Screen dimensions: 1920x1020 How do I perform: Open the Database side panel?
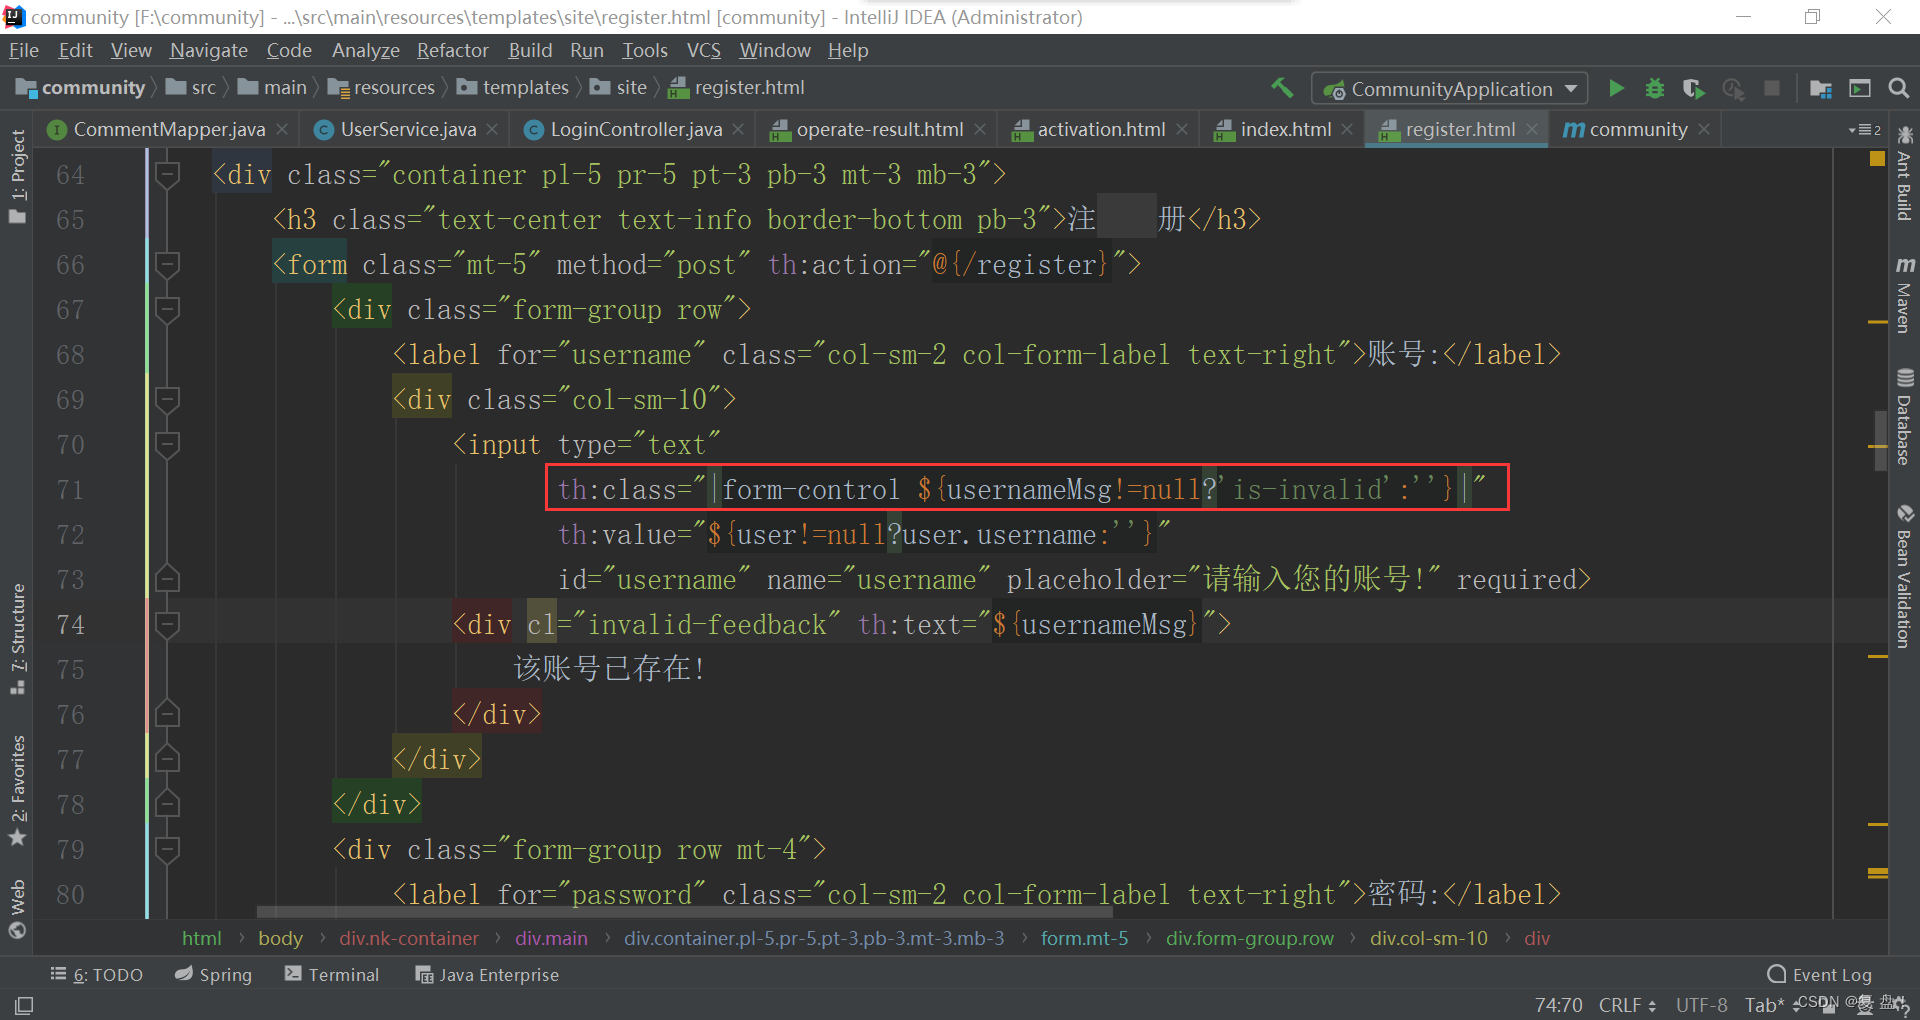(1904, 417)
